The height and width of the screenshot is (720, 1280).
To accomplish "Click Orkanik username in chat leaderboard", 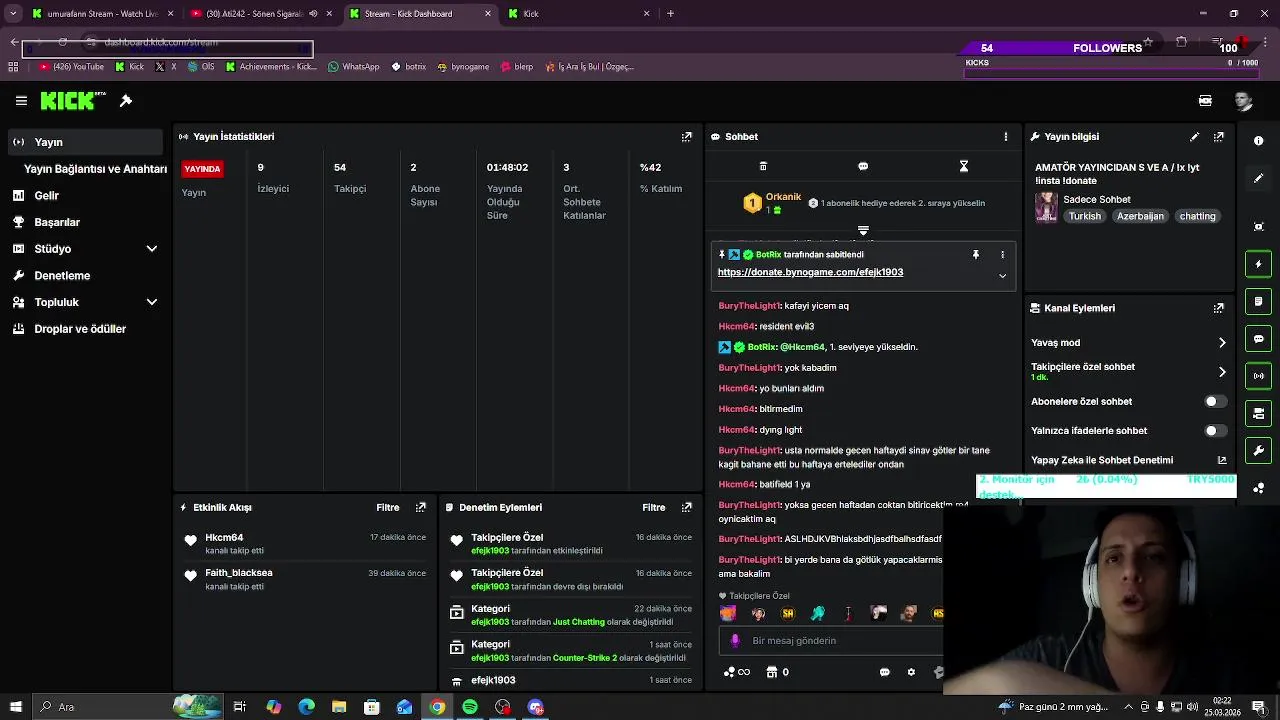I will click(783, 197).
